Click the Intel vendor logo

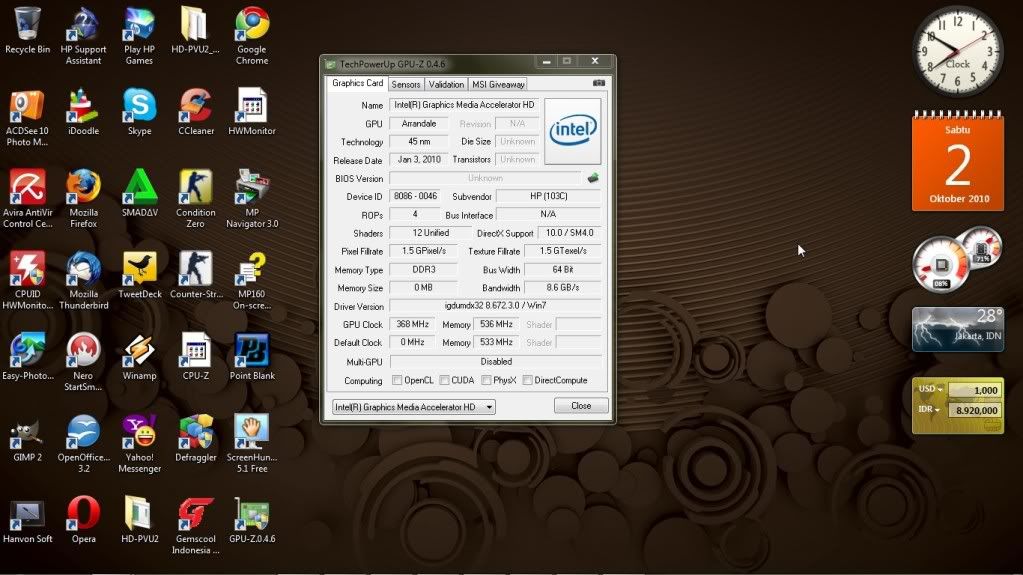572,131
